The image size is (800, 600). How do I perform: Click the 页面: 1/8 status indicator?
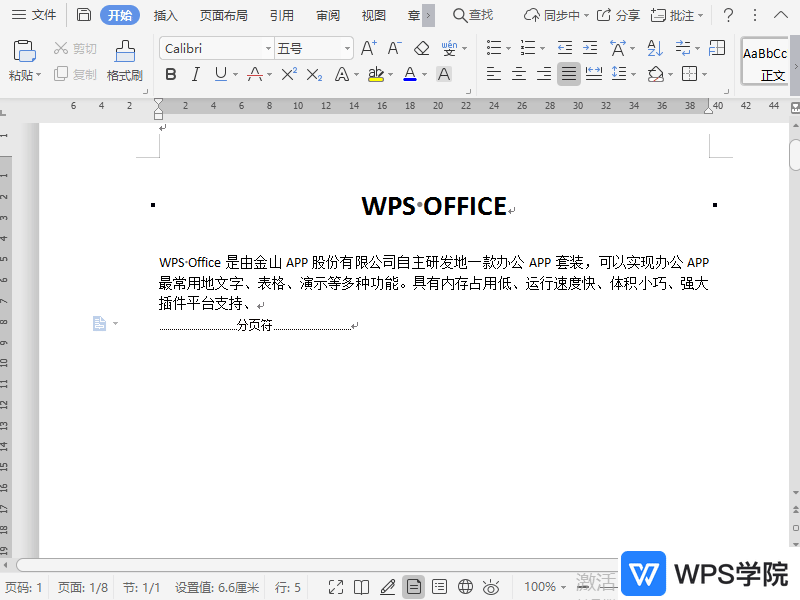[x=83, y=587]
